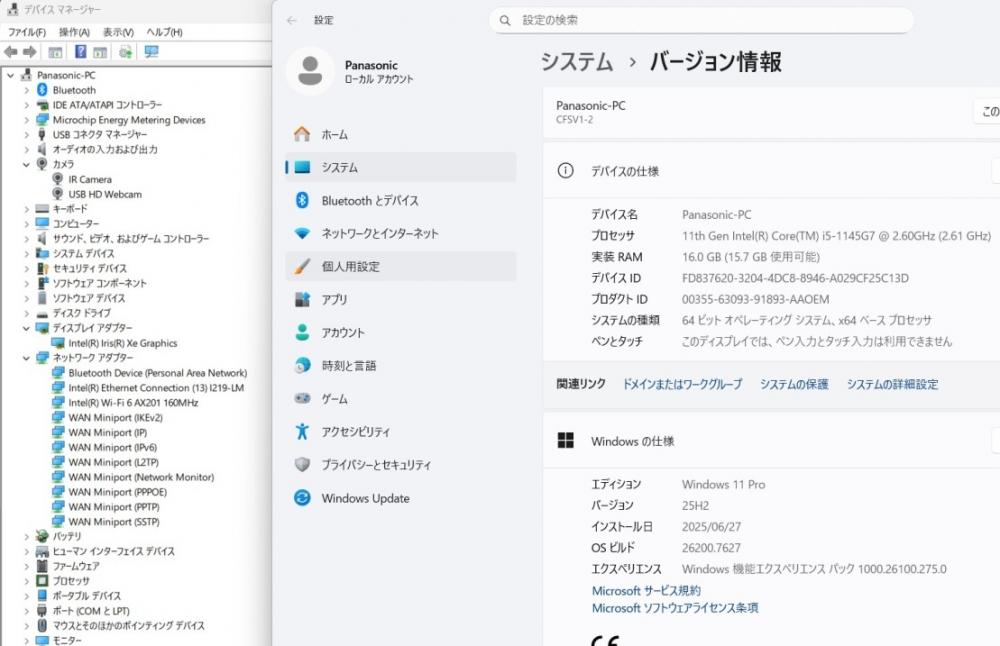
Task: Click the Back arrow in Device Manager toolbar
Action: click(11, 52)
